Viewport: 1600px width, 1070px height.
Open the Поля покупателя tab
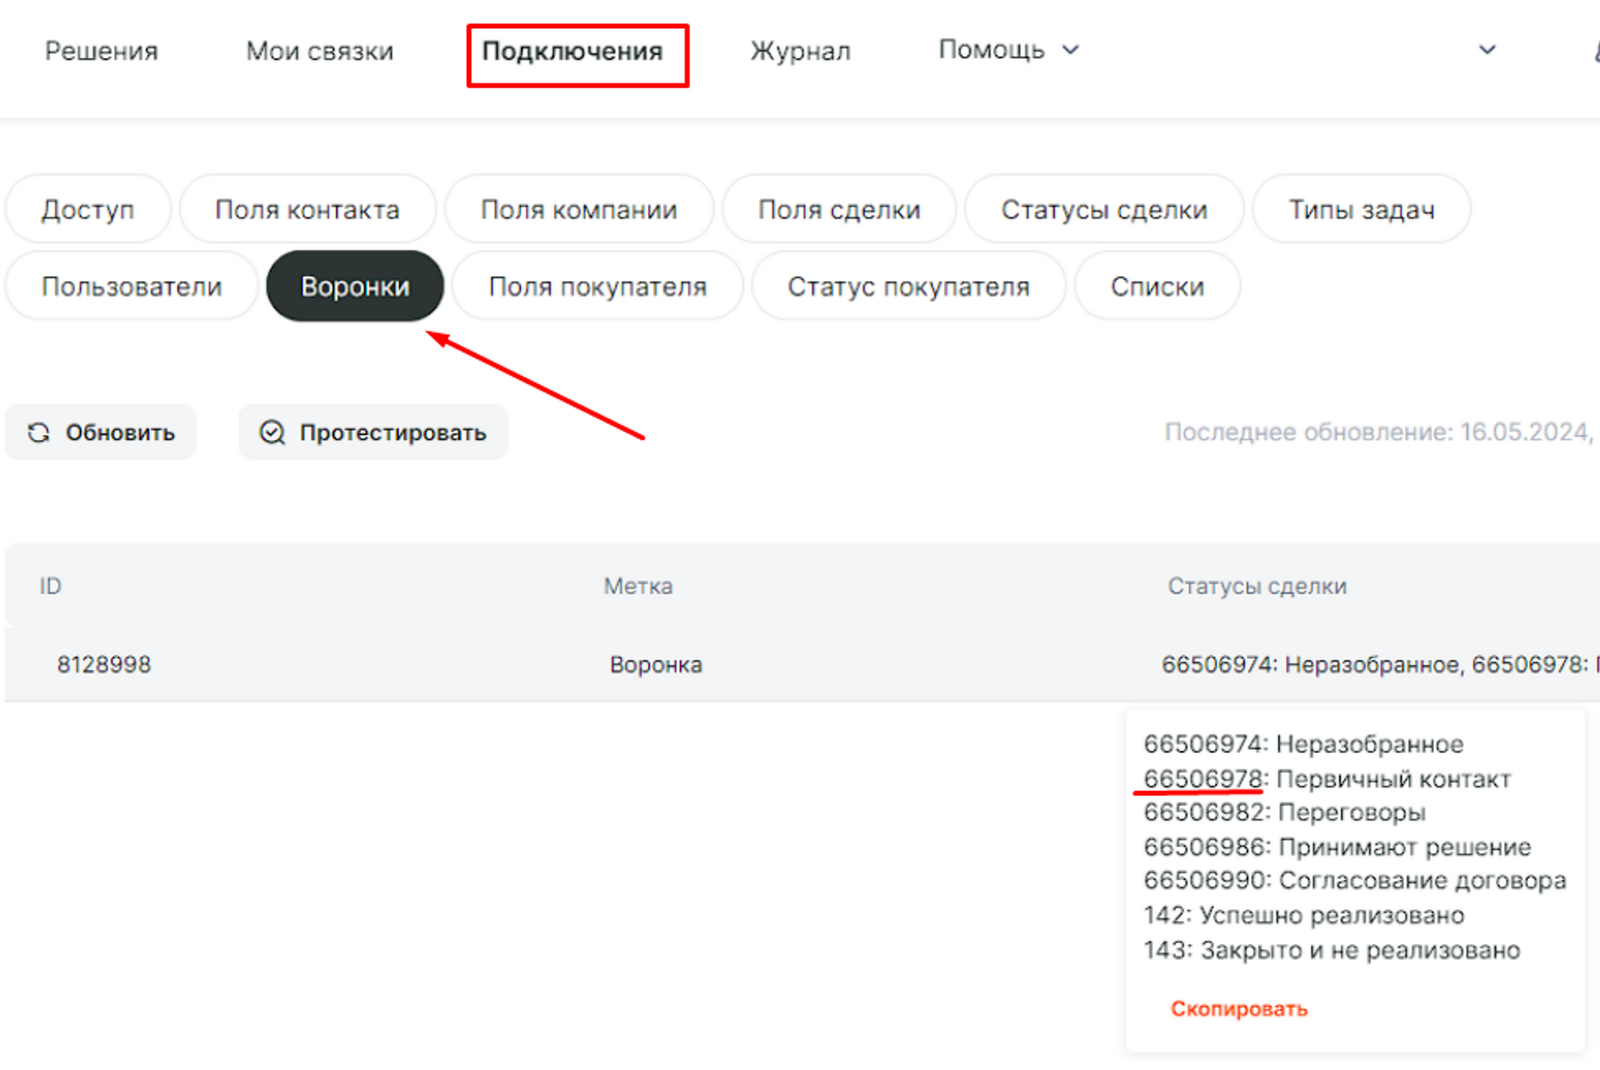pyautogui.click(x=597, y=286)
